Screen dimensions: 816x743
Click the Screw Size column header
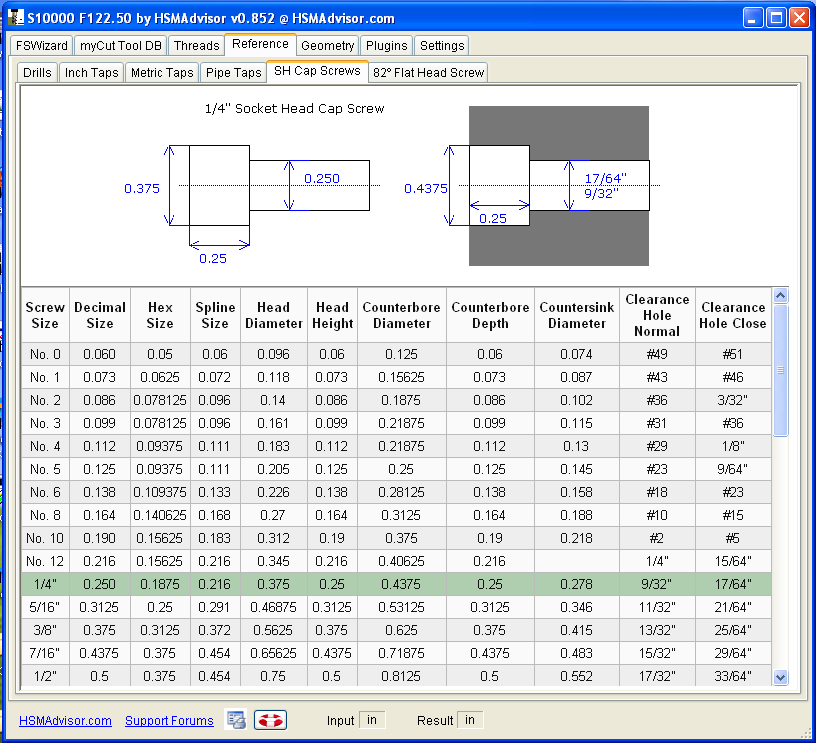click(x=45, y=315)
